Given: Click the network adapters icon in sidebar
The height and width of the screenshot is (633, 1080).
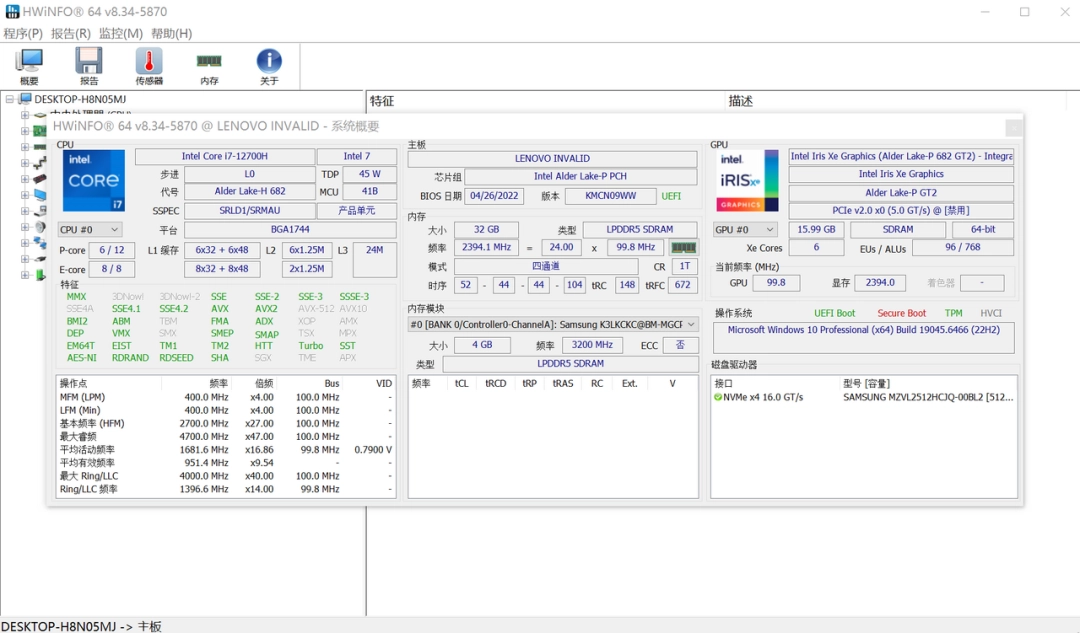Looking at the screenshot, I should (41, 241).
